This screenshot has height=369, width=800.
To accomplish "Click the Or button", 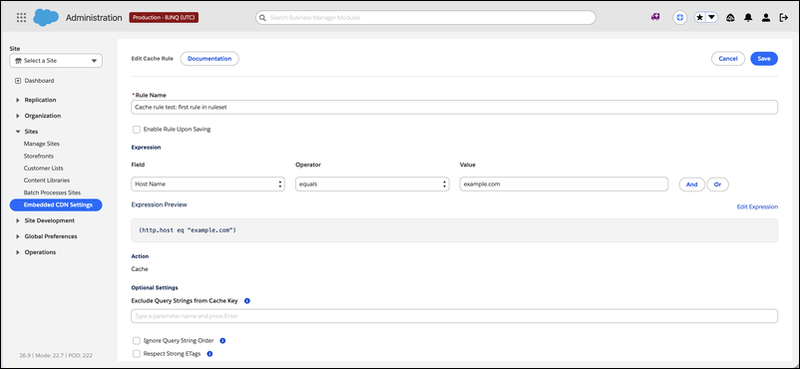I will point(717,185).
